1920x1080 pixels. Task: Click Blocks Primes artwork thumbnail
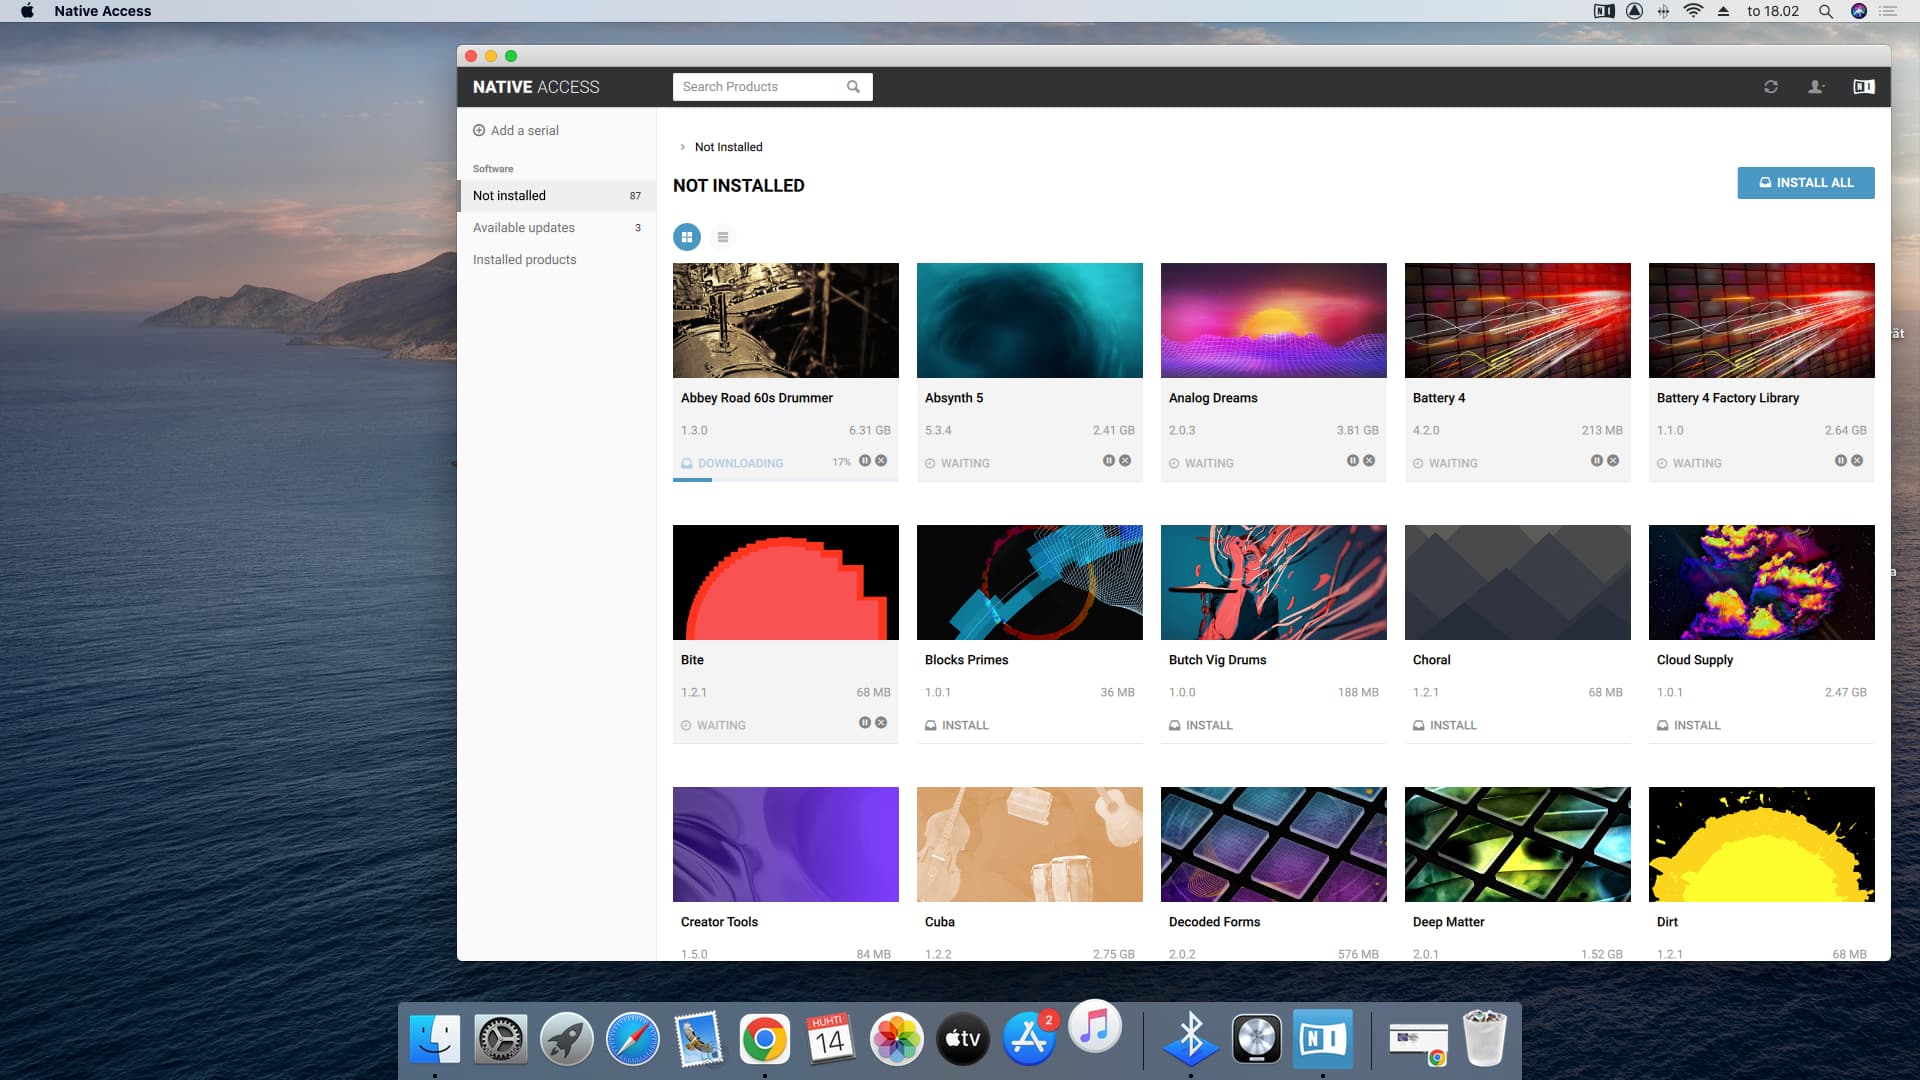[x=1030, y=583]
